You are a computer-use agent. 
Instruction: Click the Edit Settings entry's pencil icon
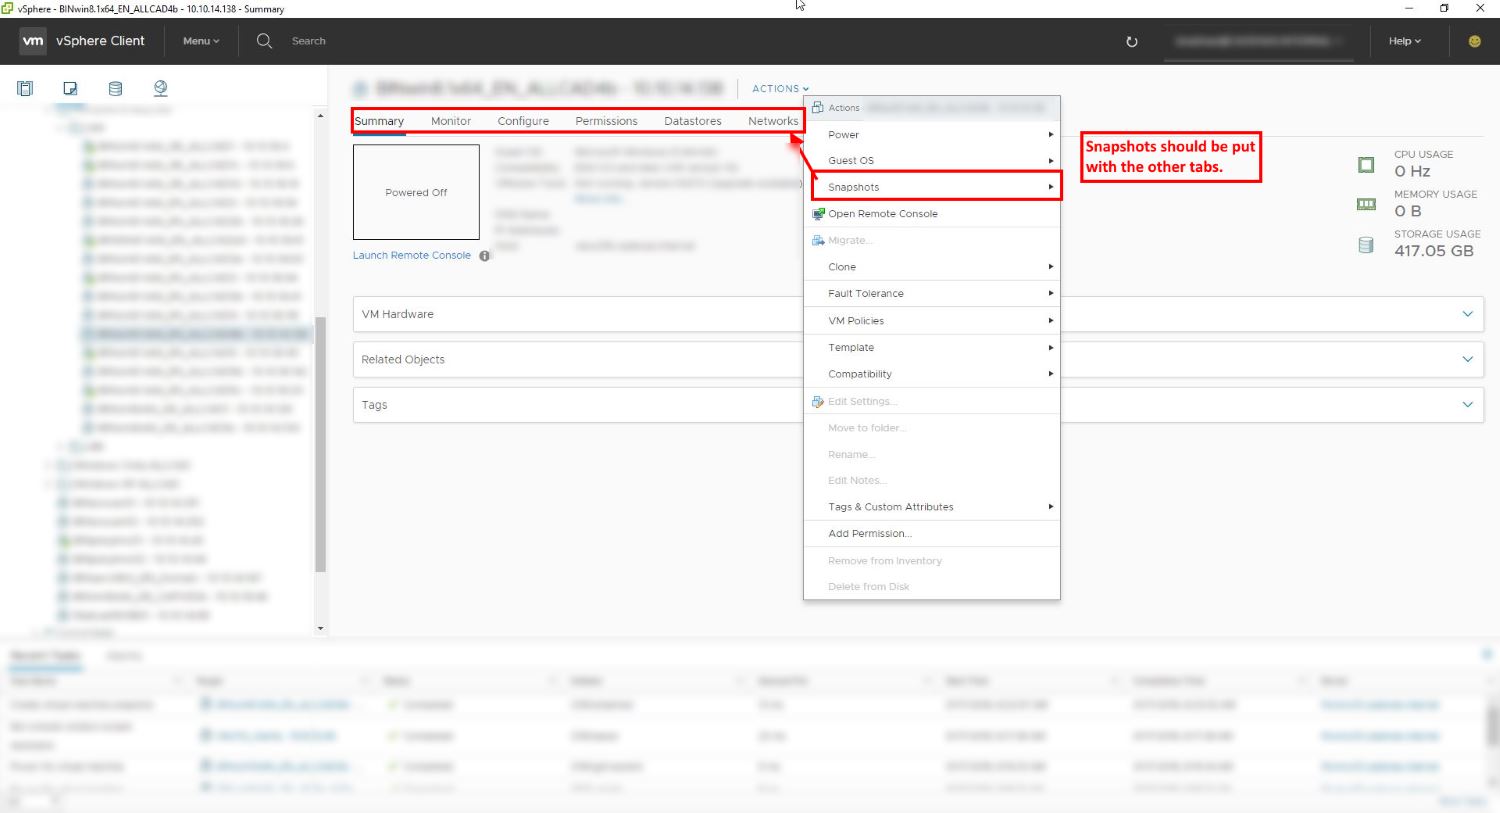pyautogui.click(x=817, y=401)
